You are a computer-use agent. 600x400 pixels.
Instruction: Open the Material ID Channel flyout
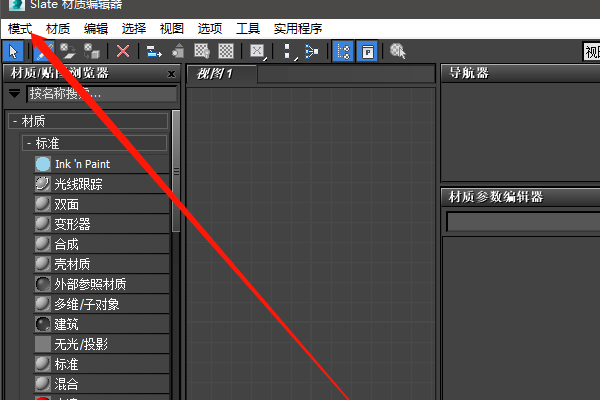[x=258, y=51]
